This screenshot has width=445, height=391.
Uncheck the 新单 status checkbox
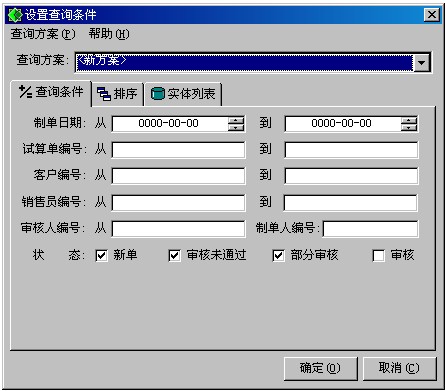(x=101, y=256)
